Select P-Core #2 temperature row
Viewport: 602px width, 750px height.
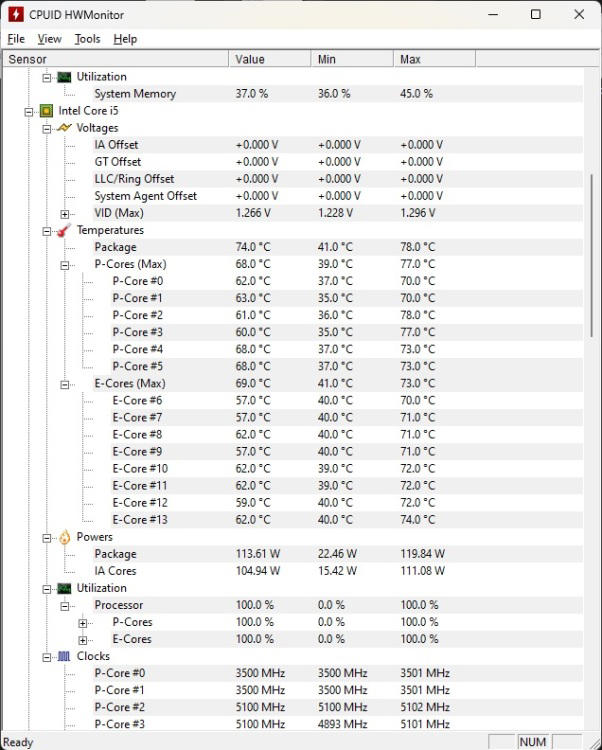[347, 315]
